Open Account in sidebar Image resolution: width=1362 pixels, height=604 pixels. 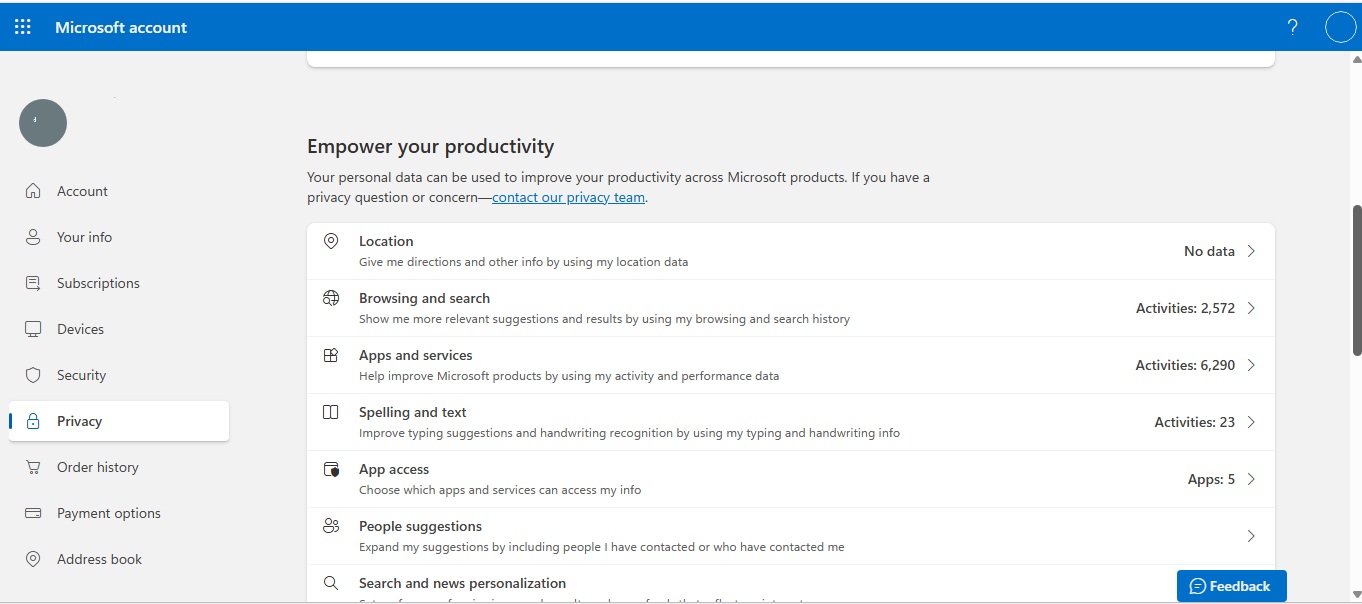[x=119, y=191]
